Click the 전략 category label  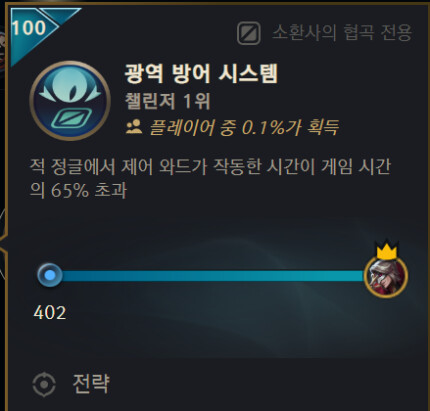click(91, 384)
